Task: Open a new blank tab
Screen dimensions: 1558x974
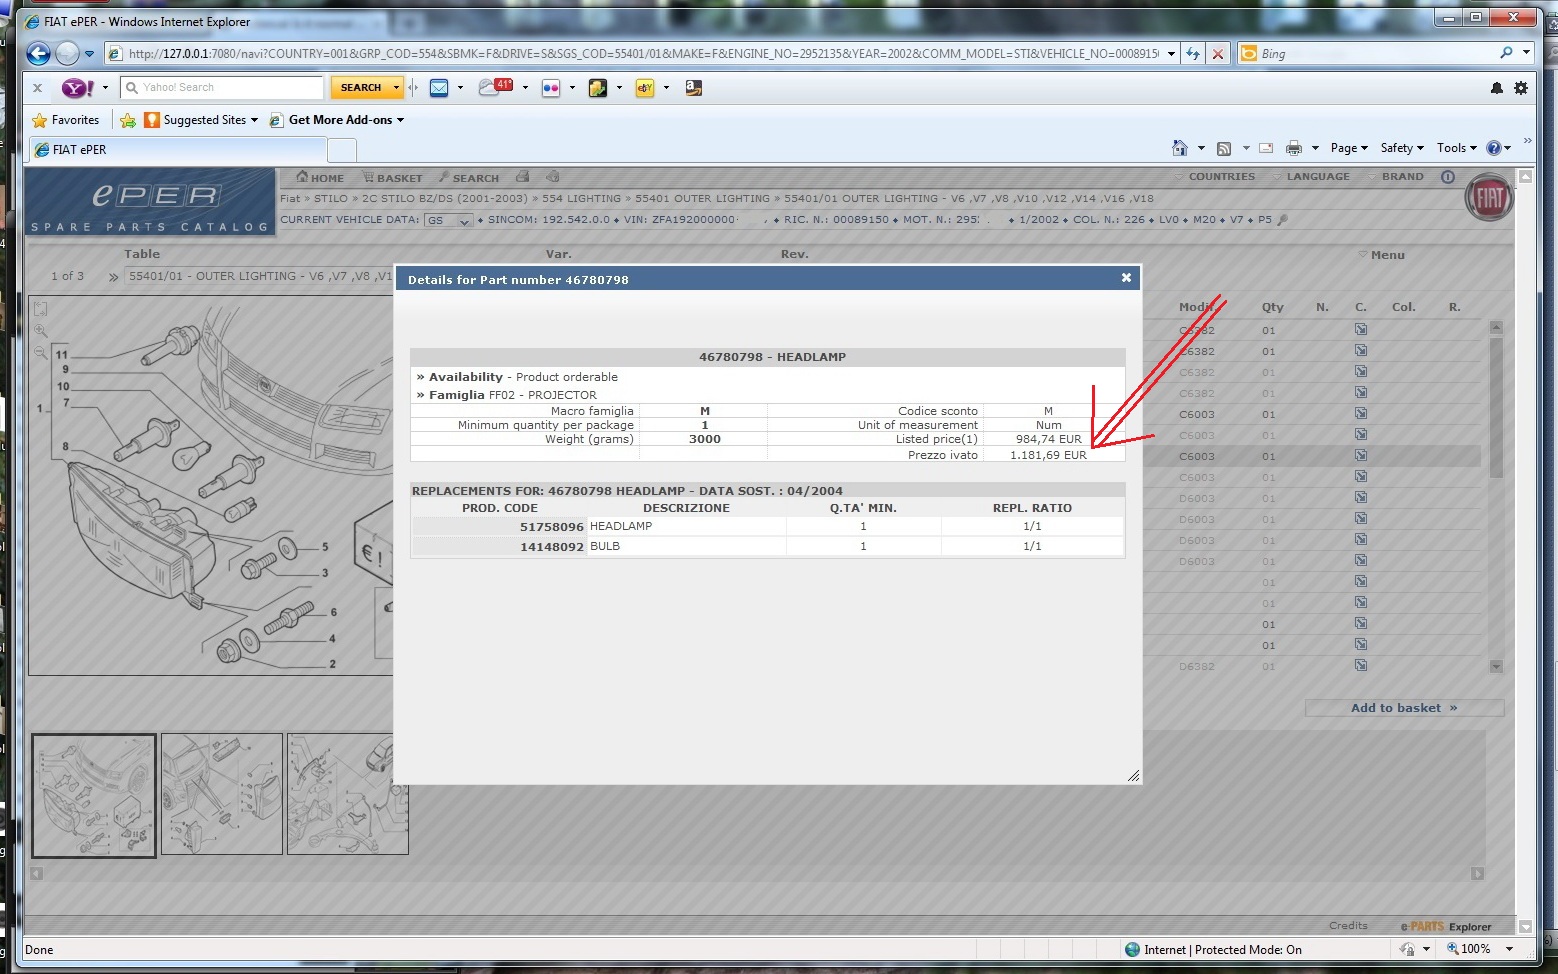Action: (x=342, y=150)
